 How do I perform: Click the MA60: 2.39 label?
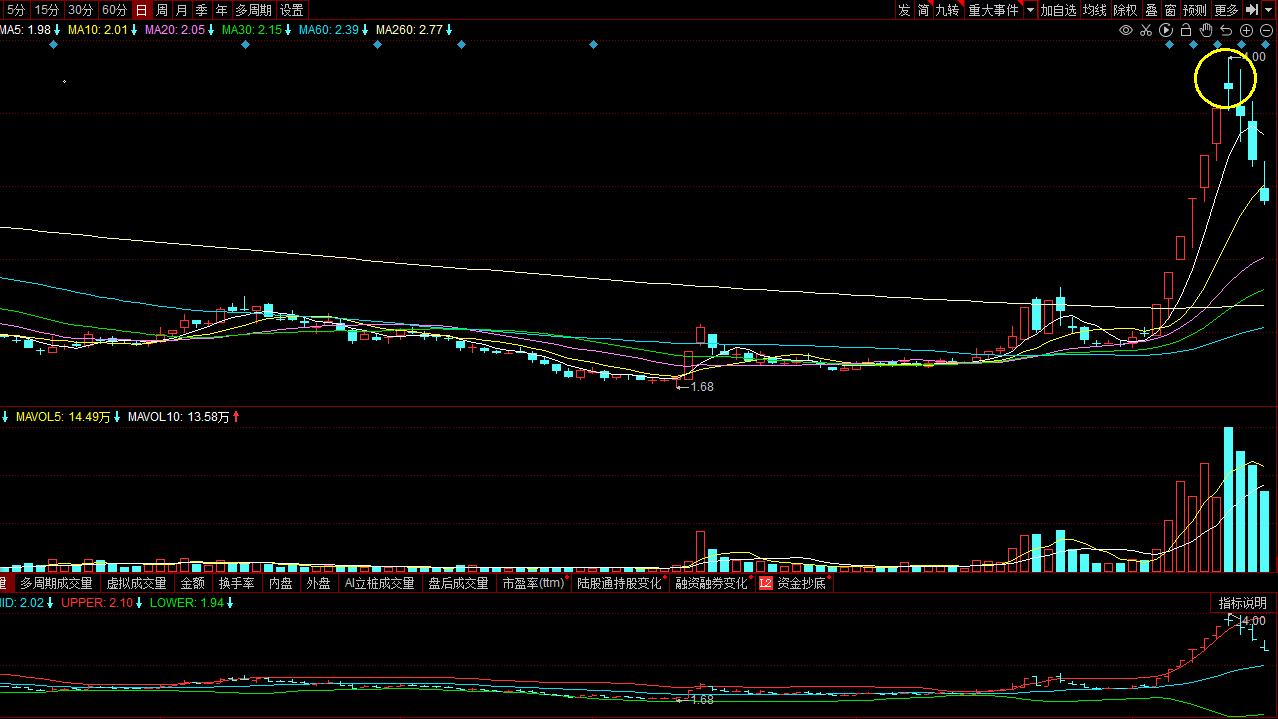[329, 30]
